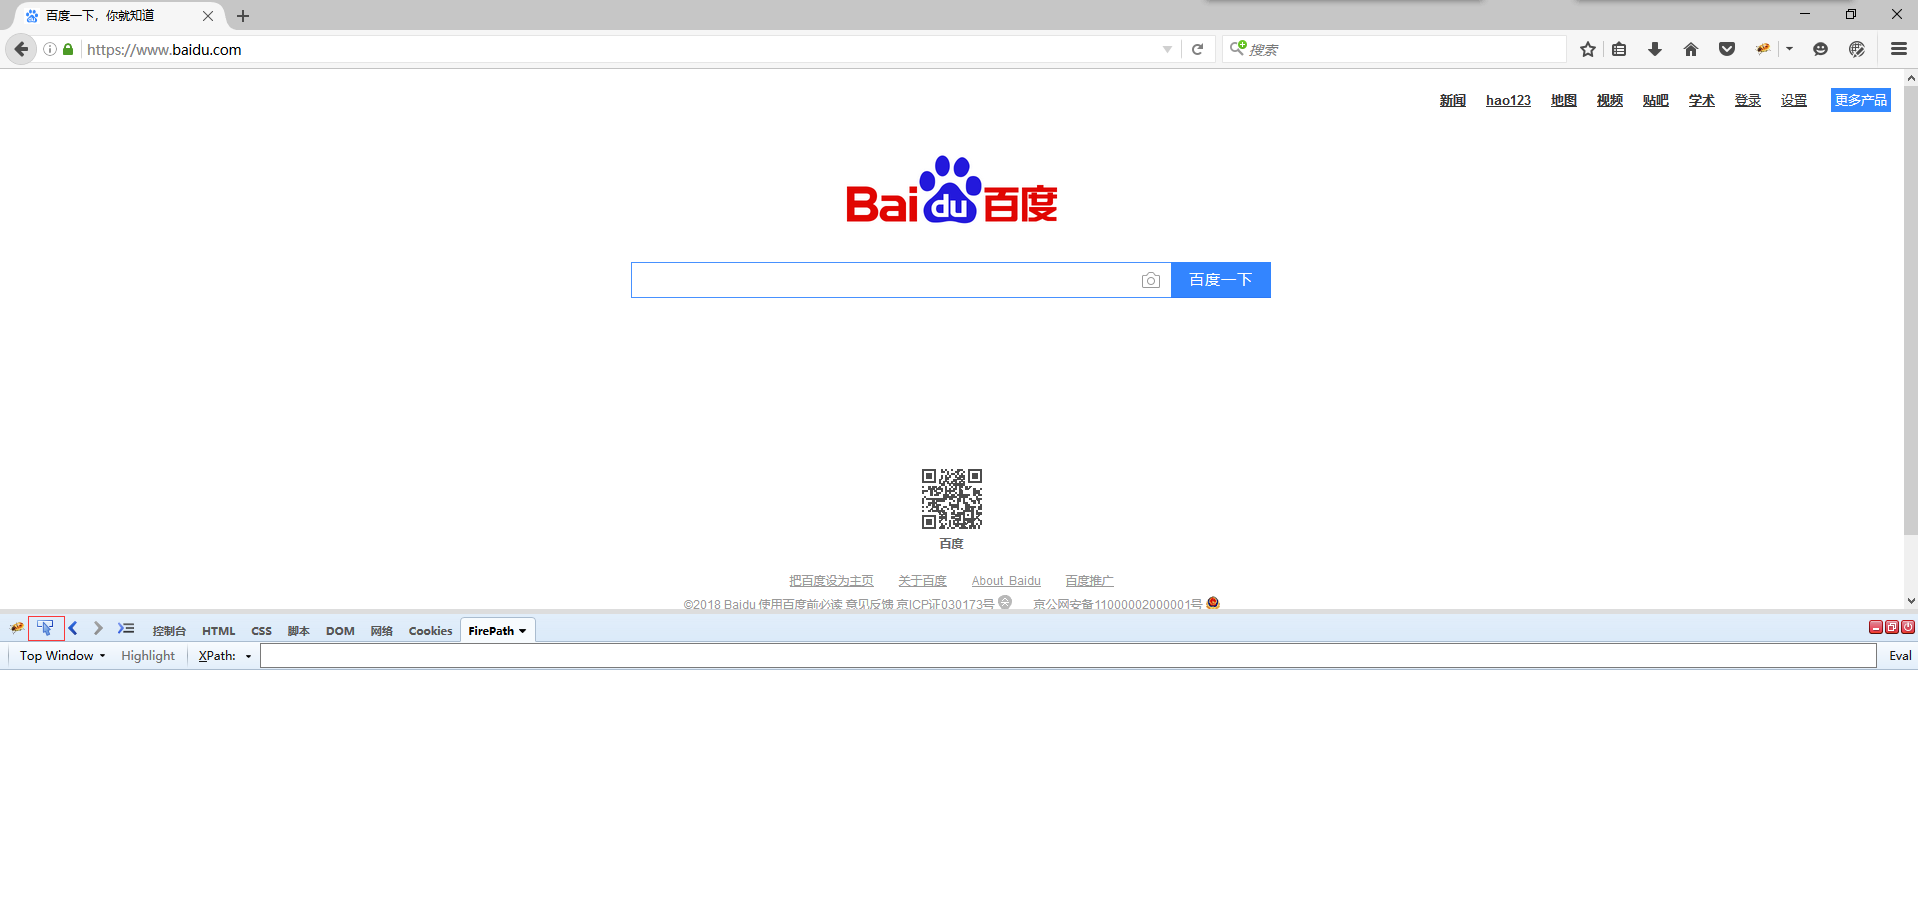Minimize the Firebug panel
Screen dimensions: 1918x900
point(1876,627)
